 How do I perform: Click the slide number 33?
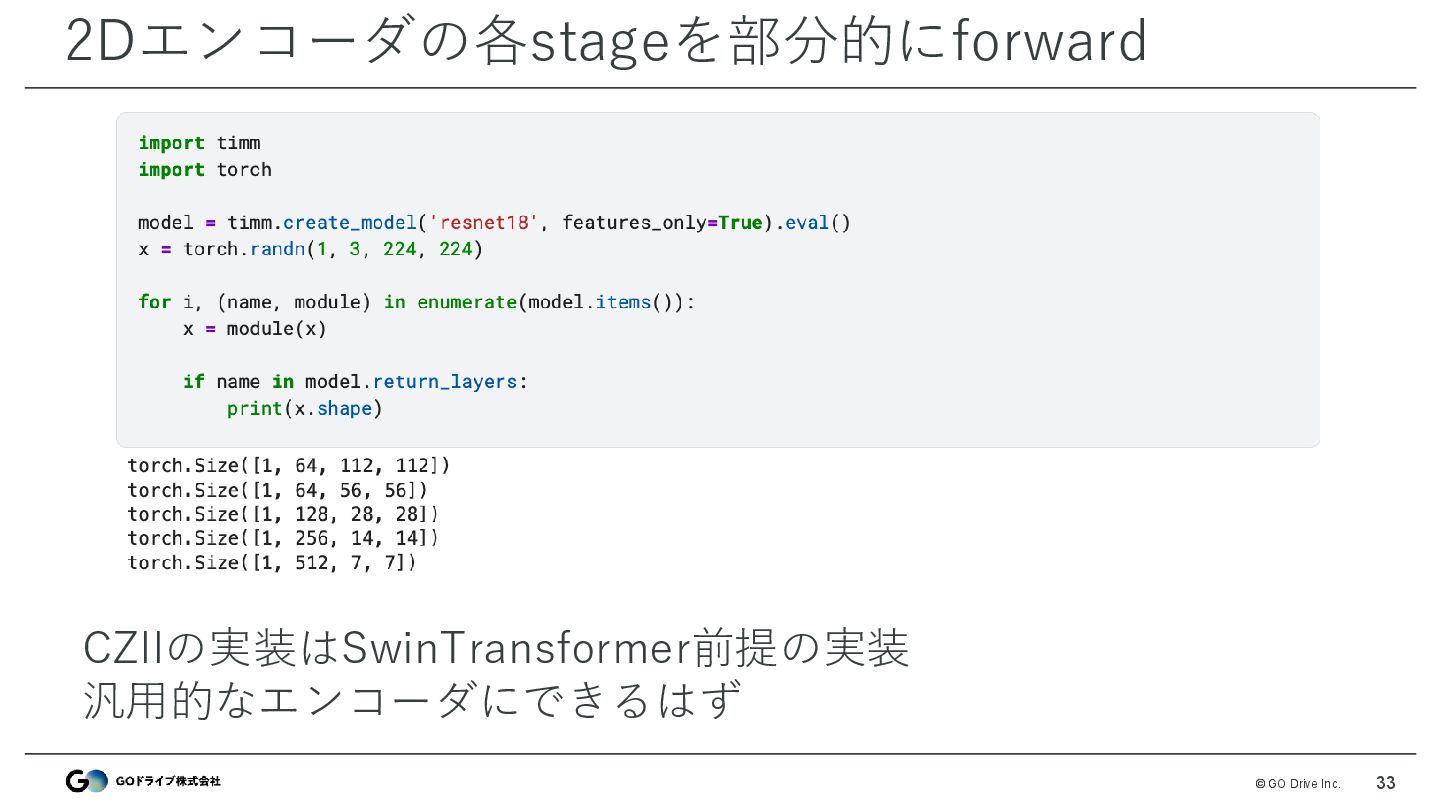pyautogui.click(x=1386, y=783)
